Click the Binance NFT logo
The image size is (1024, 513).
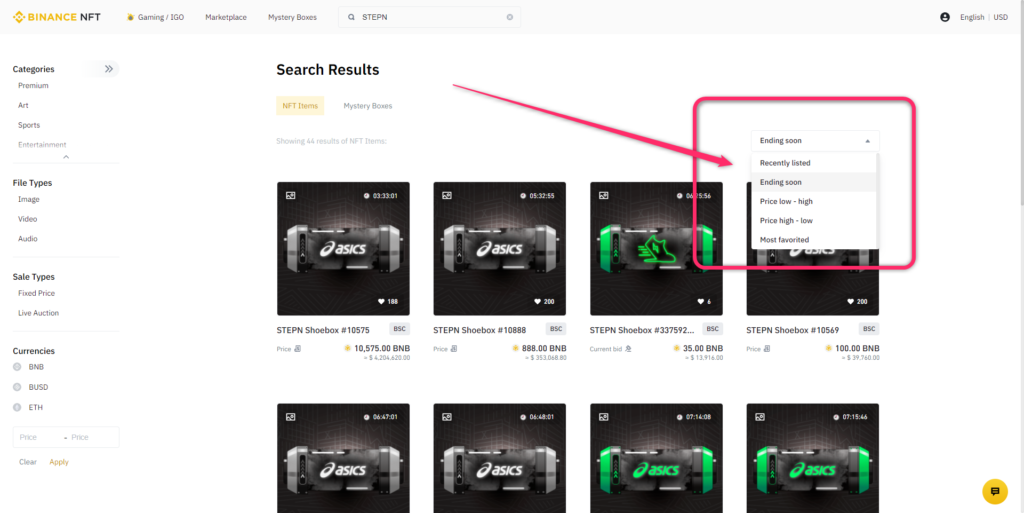(57, 17)
